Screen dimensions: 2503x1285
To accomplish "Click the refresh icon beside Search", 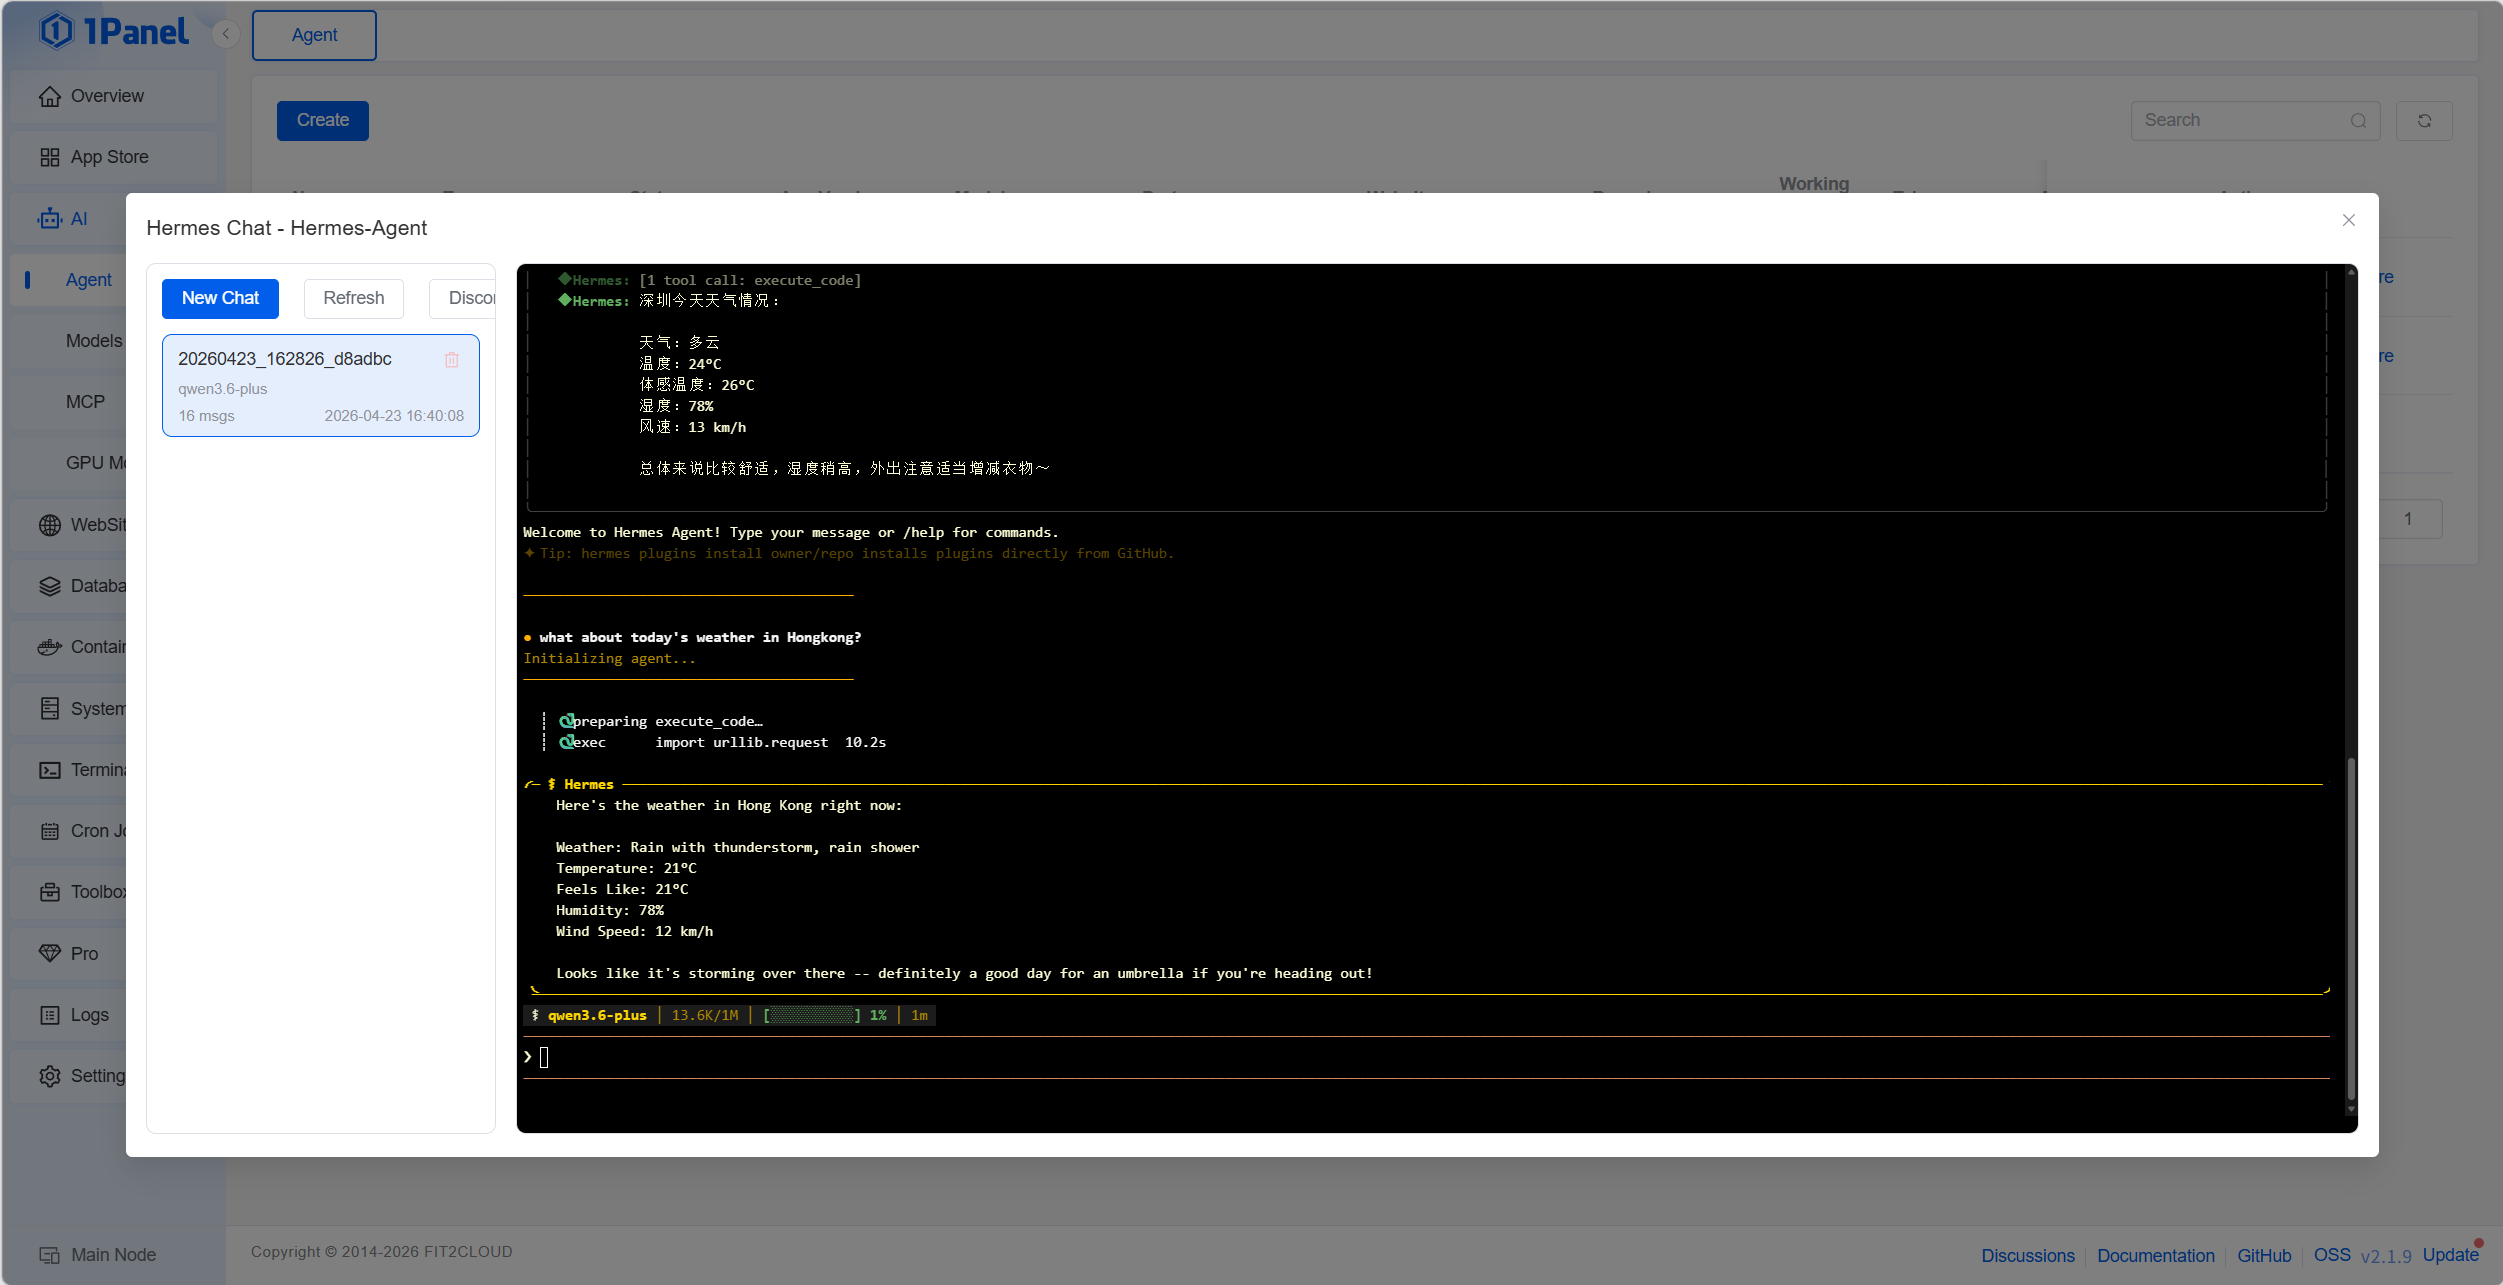I will click(2425, 121).
